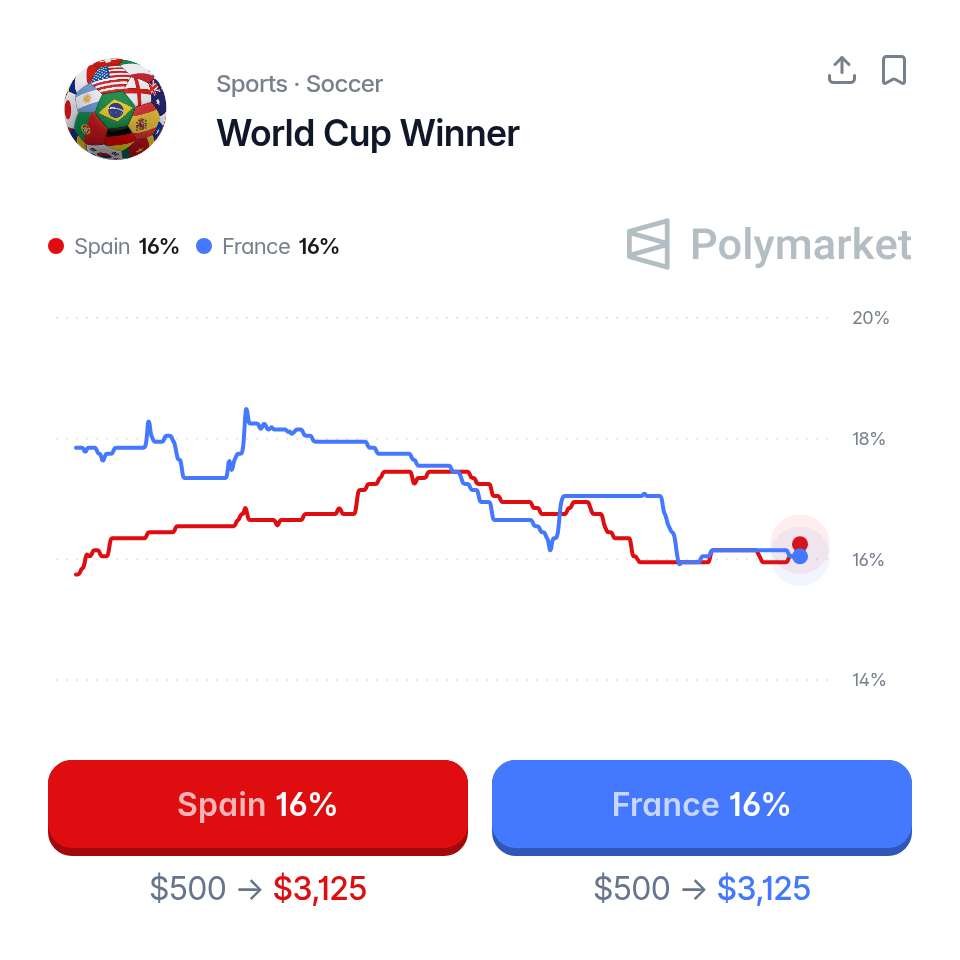Click the red $3,125 Spain payout

tap(320, 888)
